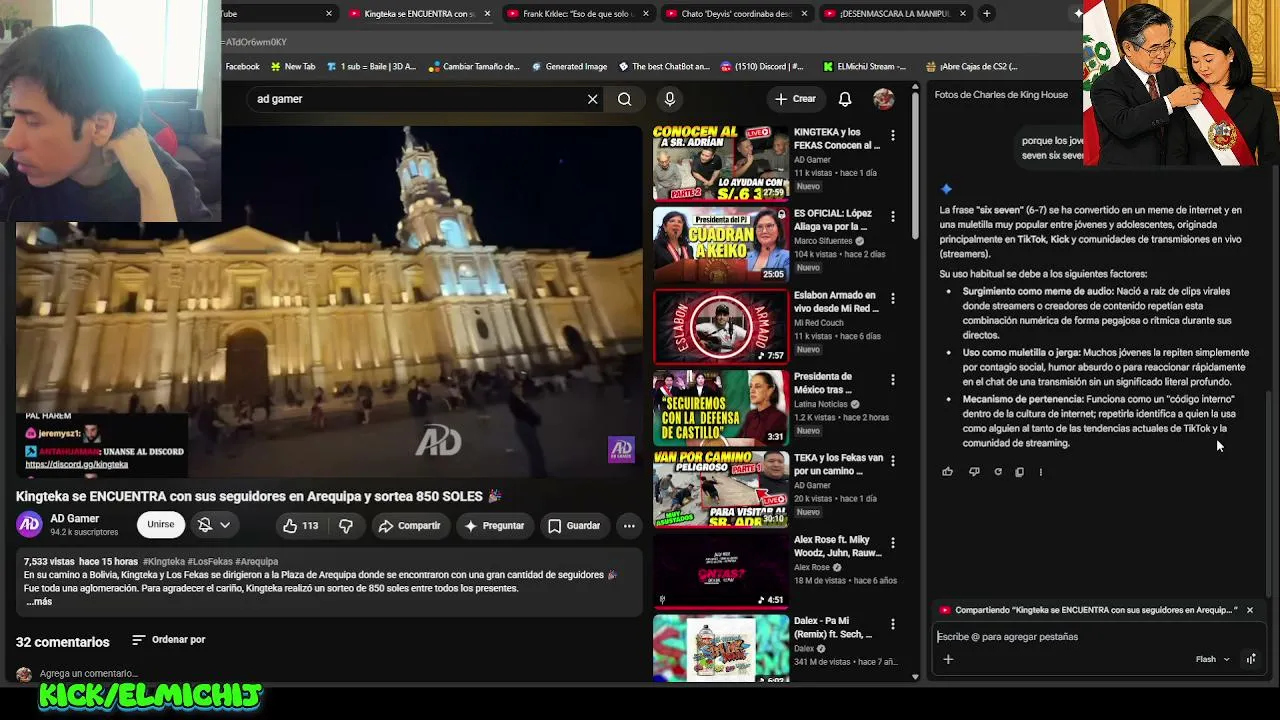Click the Preguntar button
The height and width of the screenshot is (720, 1280).
click(x=493, y=526)
